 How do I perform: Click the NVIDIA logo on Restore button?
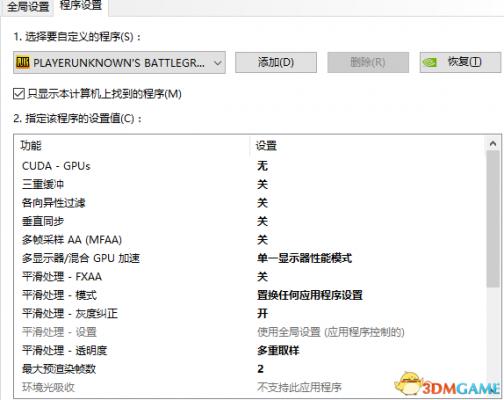(x=430, y=62)
